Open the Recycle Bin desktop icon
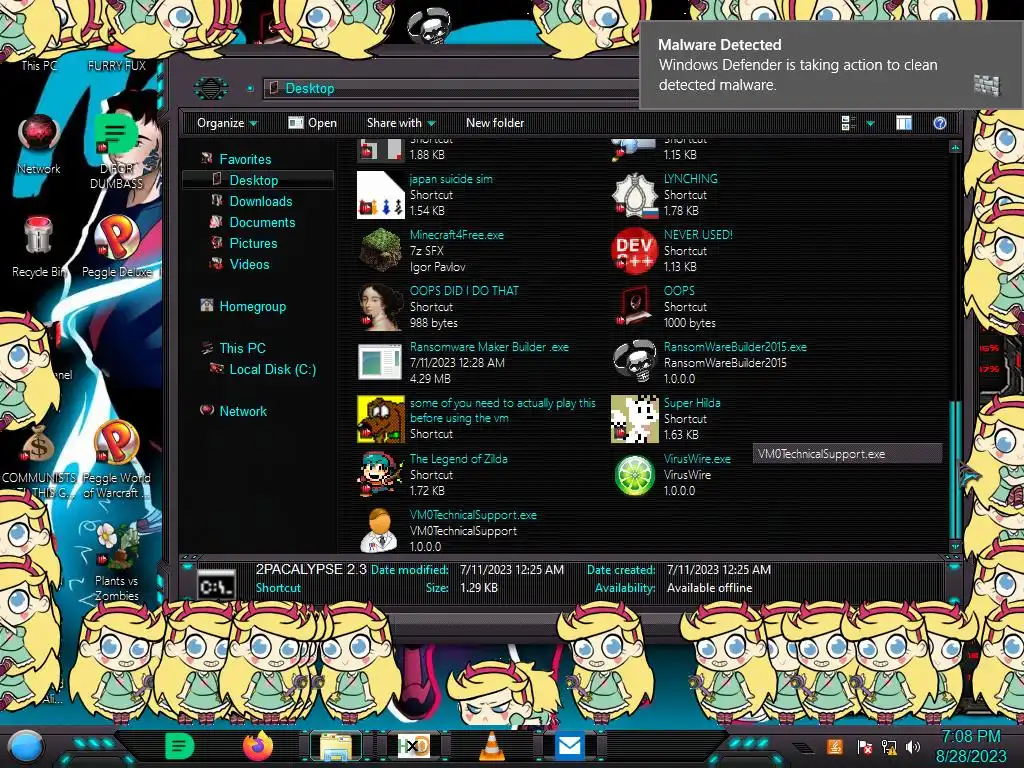Image resolution: width=1024 pixels, height=768 pixels. pyautogui.click(x=39, y=236)
